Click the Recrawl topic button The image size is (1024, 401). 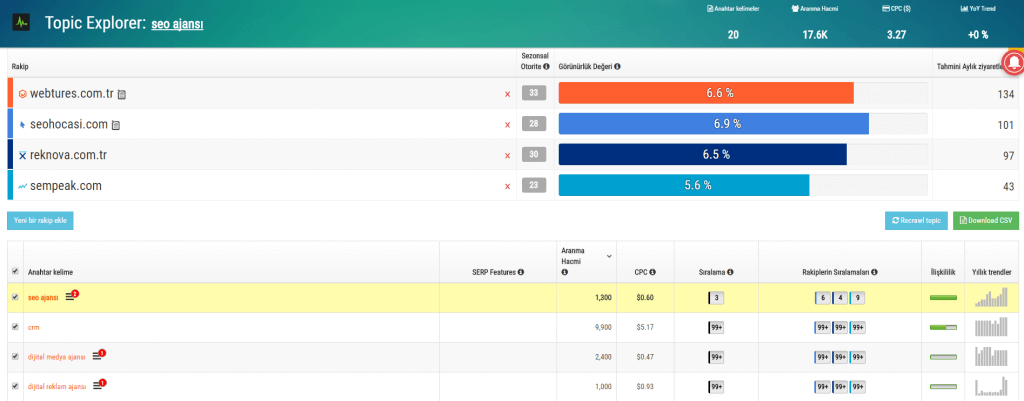tap(916, 221)
